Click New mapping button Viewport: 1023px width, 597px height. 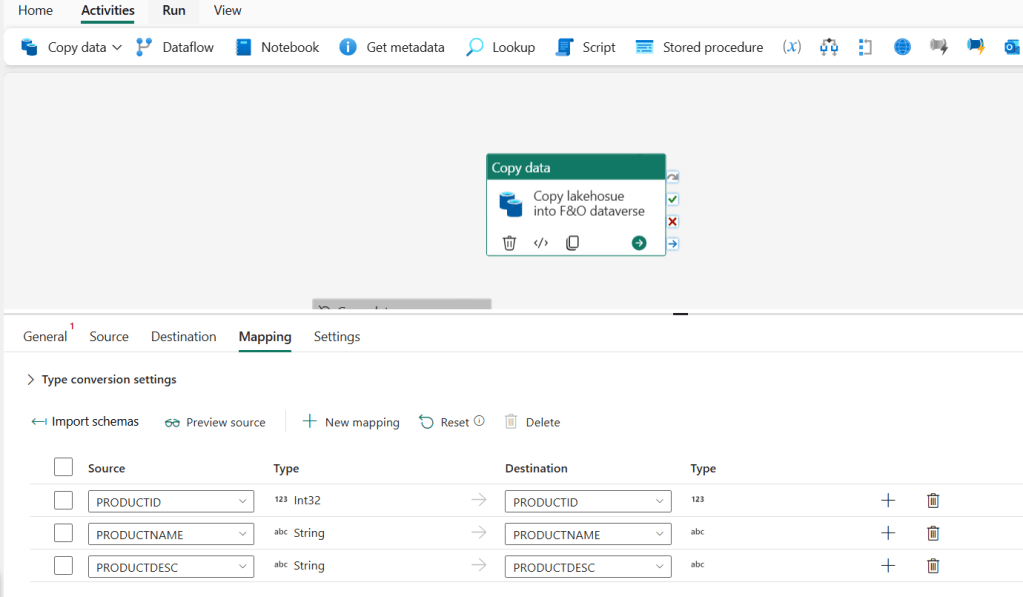(x=351, y=422)
